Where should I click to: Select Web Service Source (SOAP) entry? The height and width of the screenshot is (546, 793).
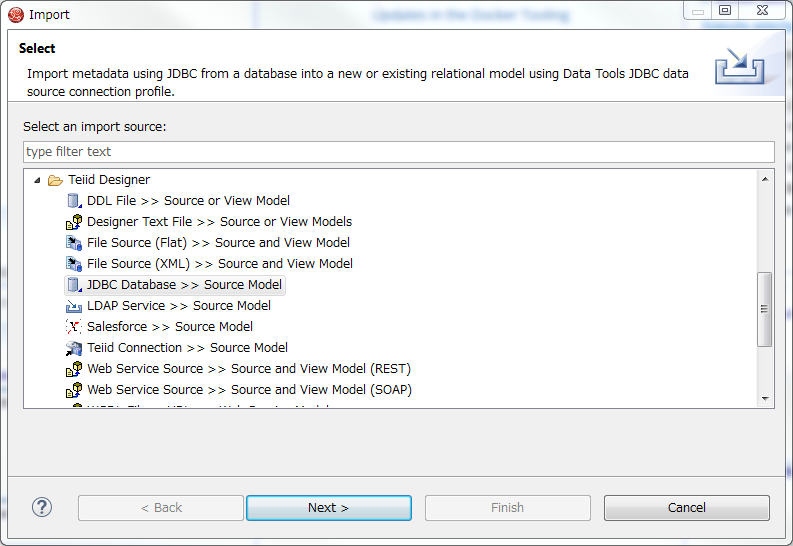point(249,390)
